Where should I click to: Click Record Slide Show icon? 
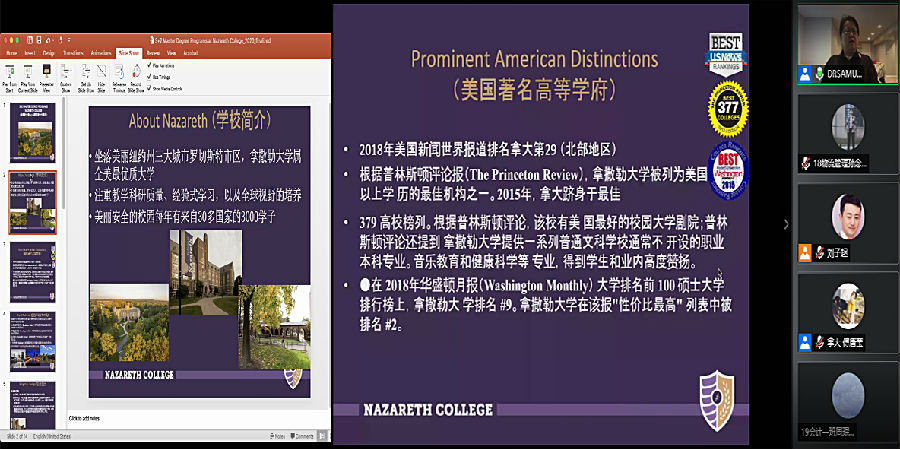(x=137, y=71)
